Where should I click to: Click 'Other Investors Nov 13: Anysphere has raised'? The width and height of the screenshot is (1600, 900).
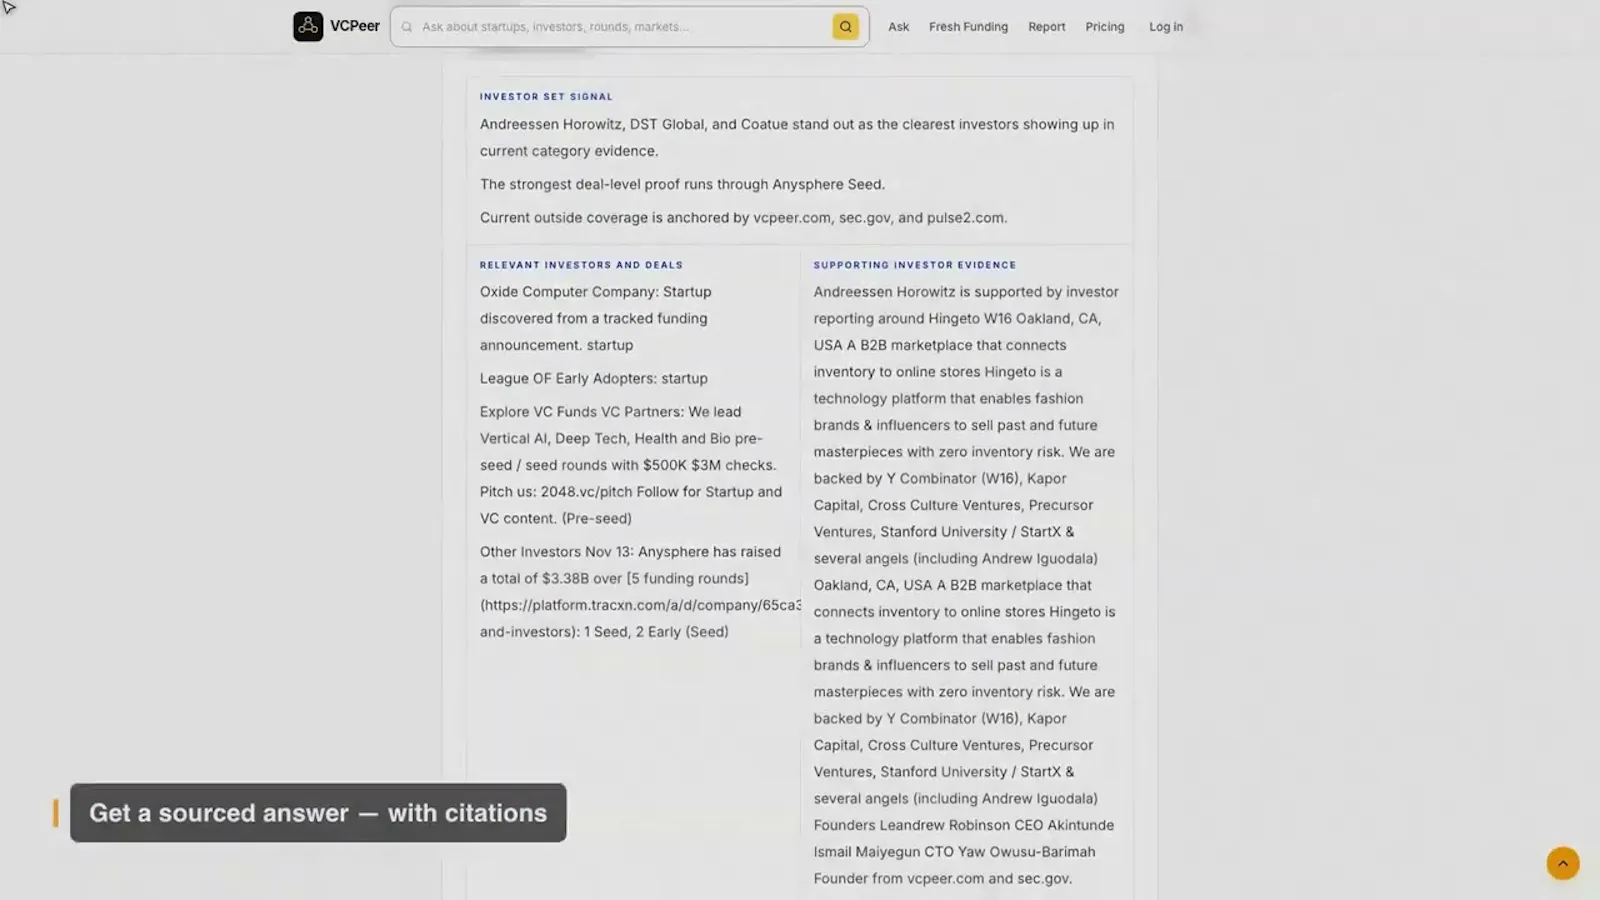point(630,551)
